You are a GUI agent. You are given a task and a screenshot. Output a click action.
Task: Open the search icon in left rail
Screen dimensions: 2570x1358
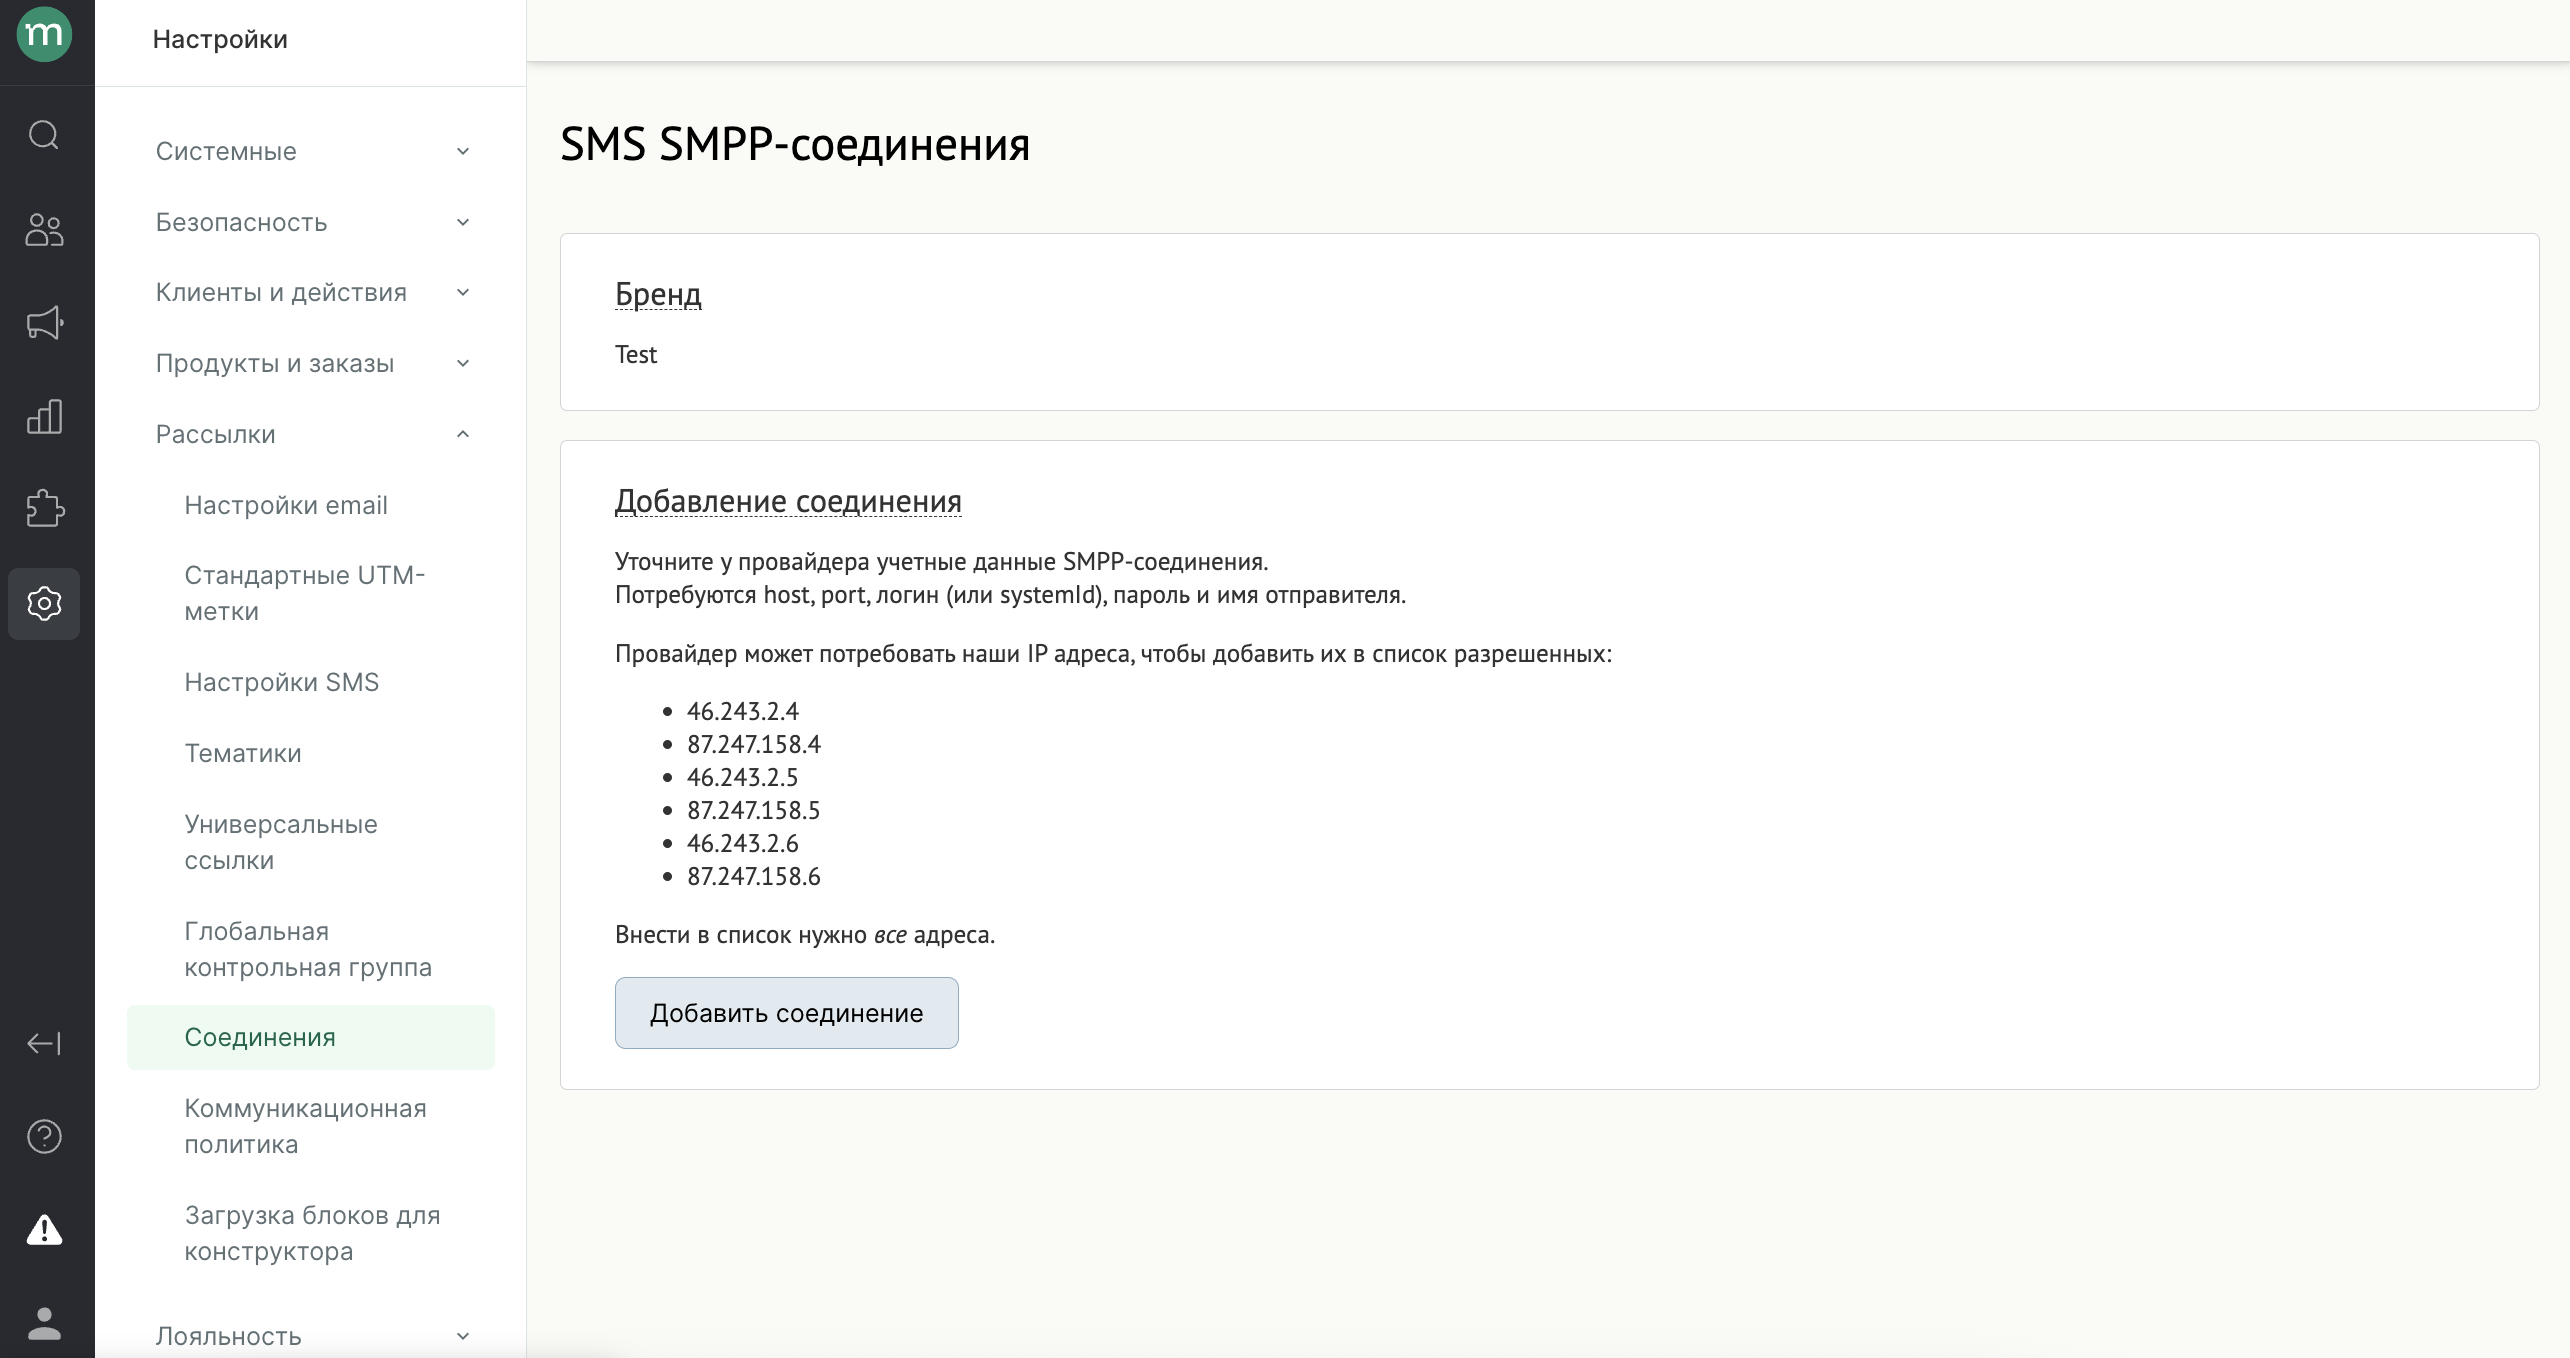click(x=44, y=134)
